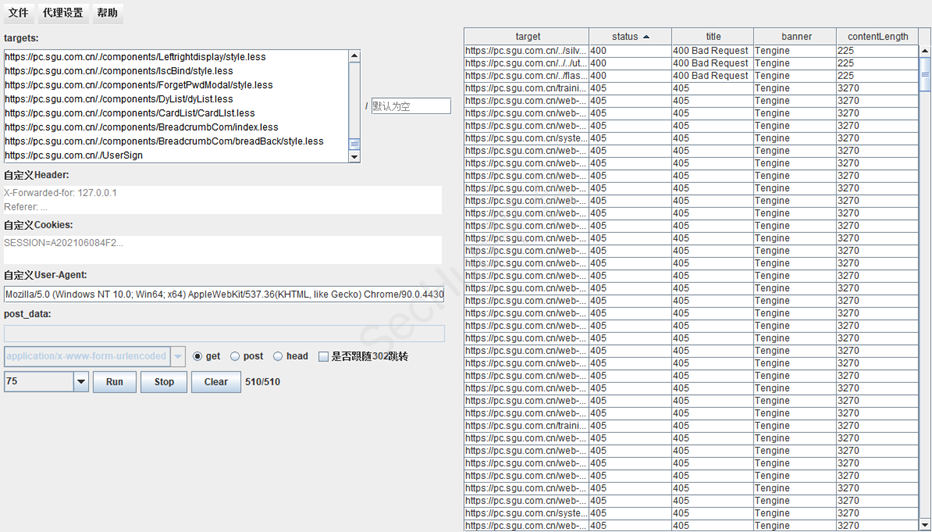Click the 默认为空 input field
This screenshot has width=932, height=532.
(x=410, y=106)
